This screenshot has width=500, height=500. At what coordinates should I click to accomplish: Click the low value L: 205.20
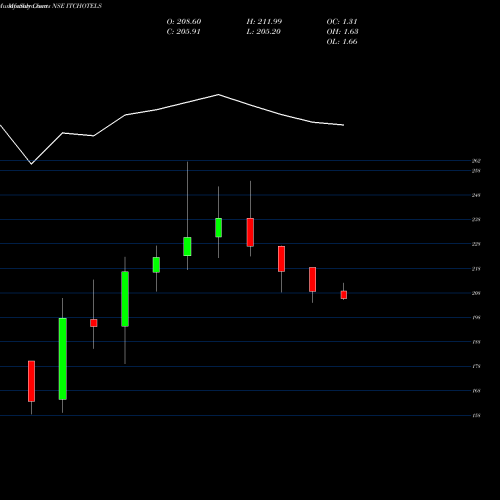[x=263, y=32]
